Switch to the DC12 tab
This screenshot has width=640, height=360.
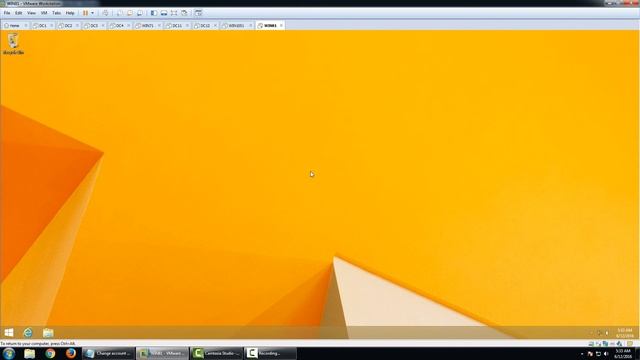point(204,26)
